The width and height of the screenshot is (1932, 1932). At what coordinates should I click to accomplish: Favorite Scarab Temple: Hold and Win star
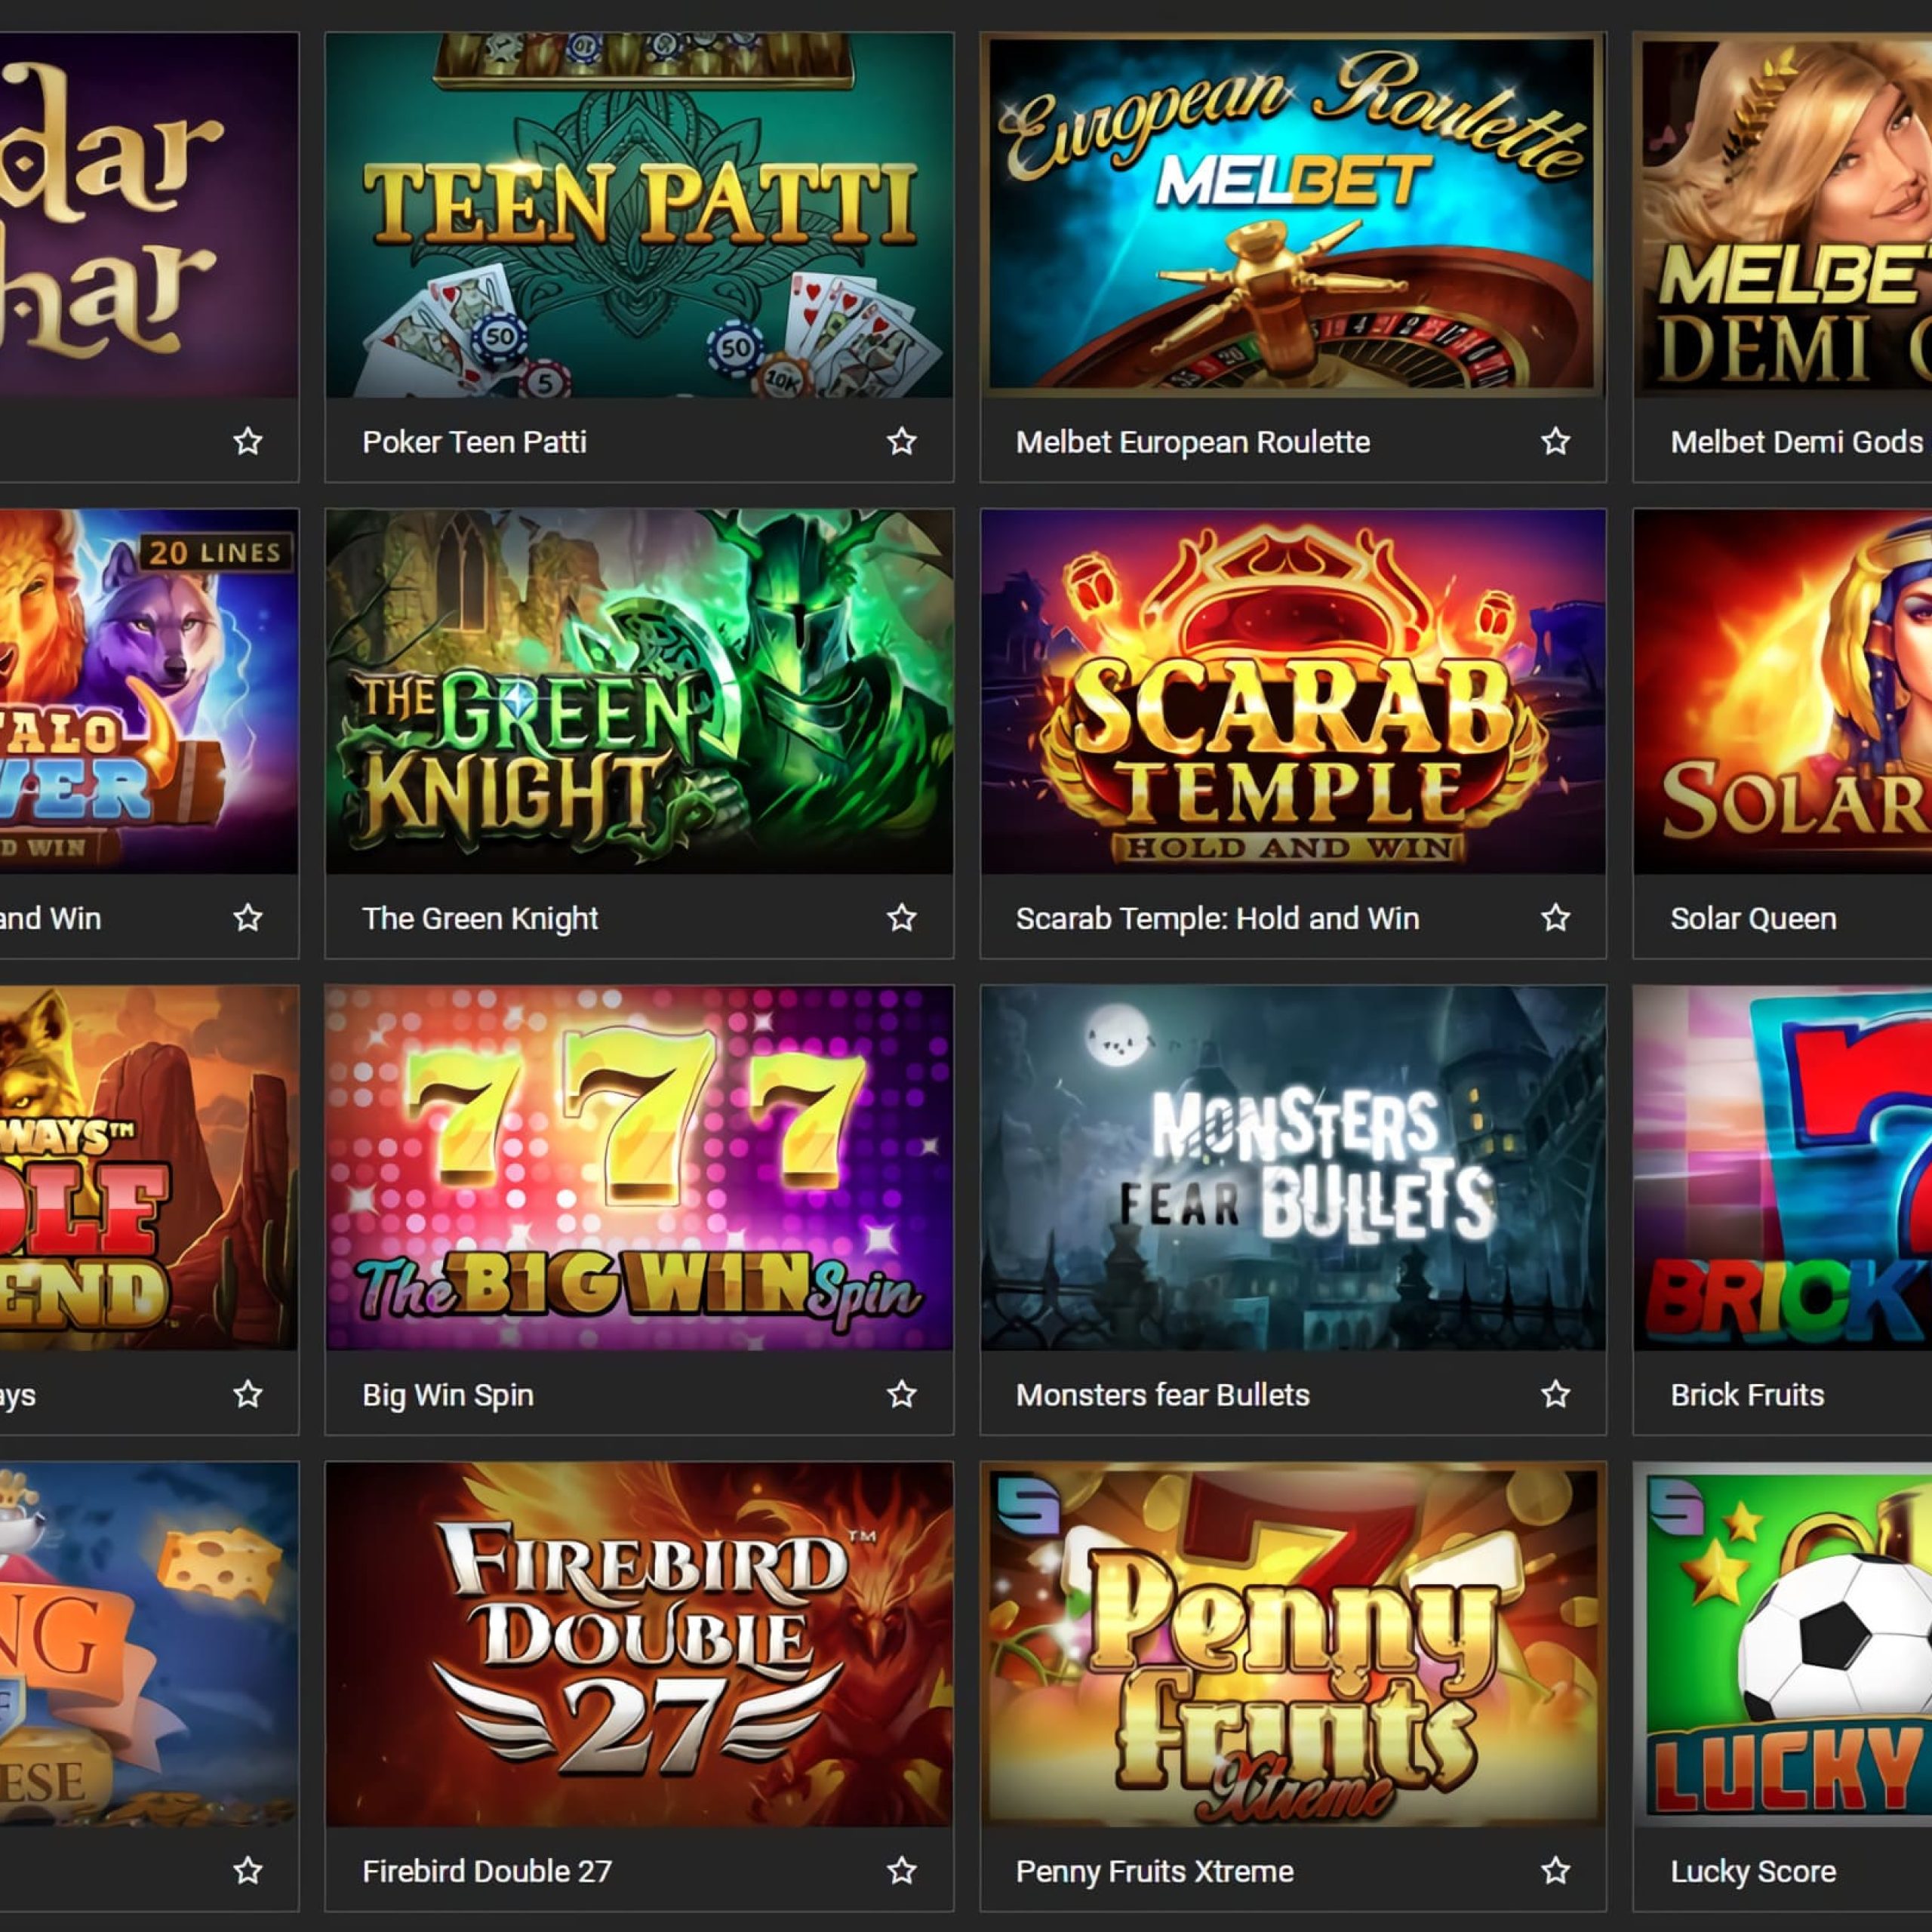1555,917
